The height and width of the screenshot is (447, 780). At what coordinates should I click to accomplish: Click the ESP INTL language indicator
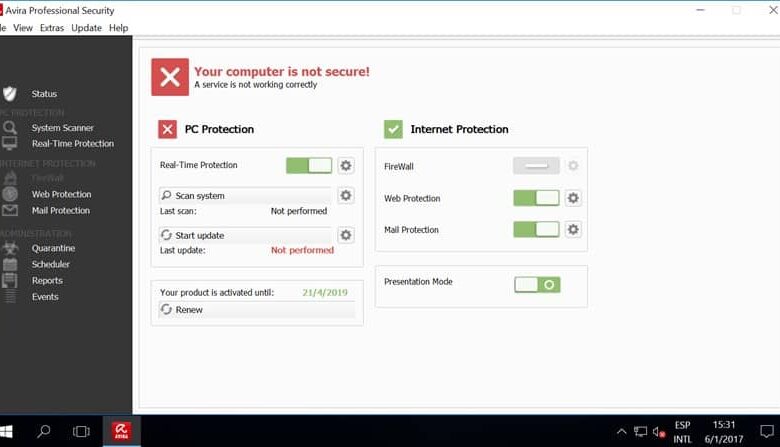tap(682, 432)
